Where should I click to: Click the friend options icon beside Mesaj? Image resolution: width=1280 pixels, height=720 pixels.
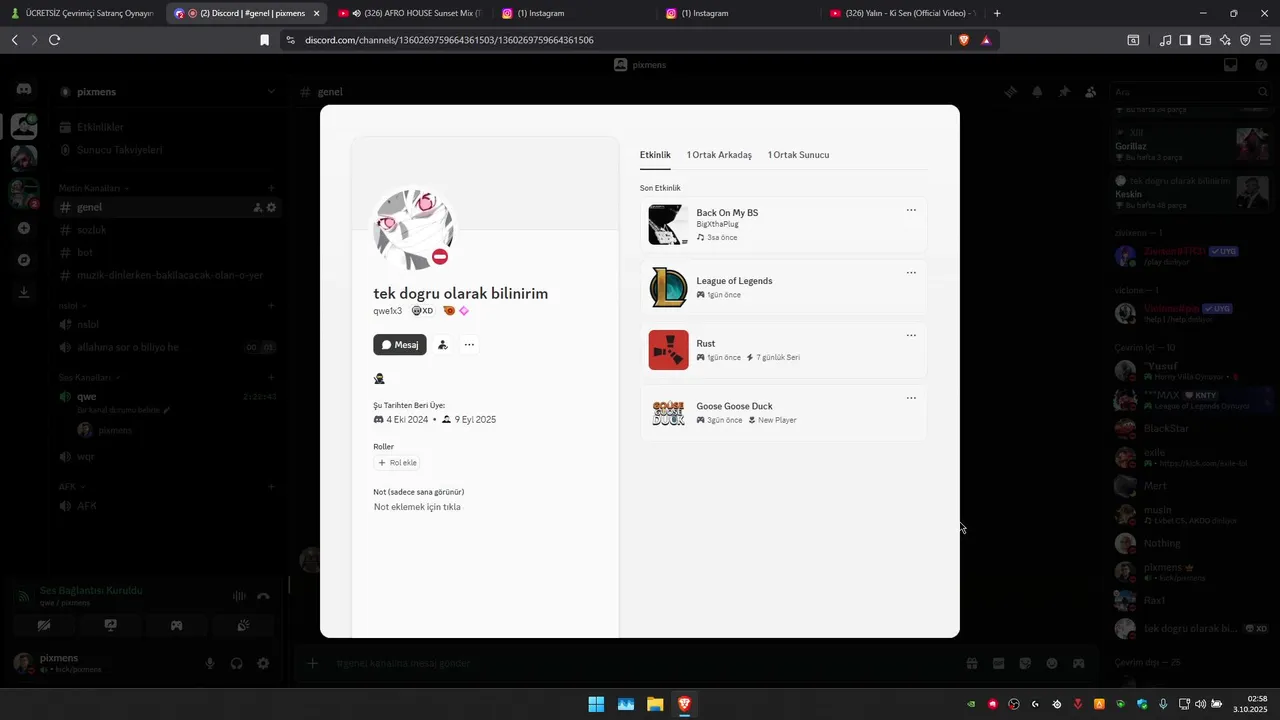443,345
